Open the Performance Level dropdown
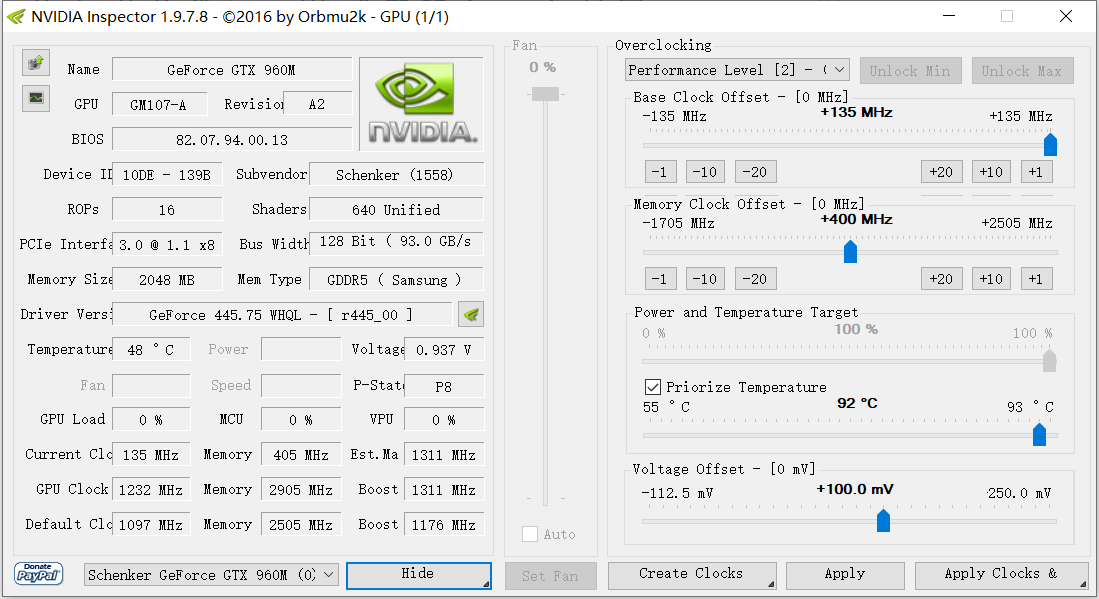This screenshot has width=1099, height=599. point(737,70)
